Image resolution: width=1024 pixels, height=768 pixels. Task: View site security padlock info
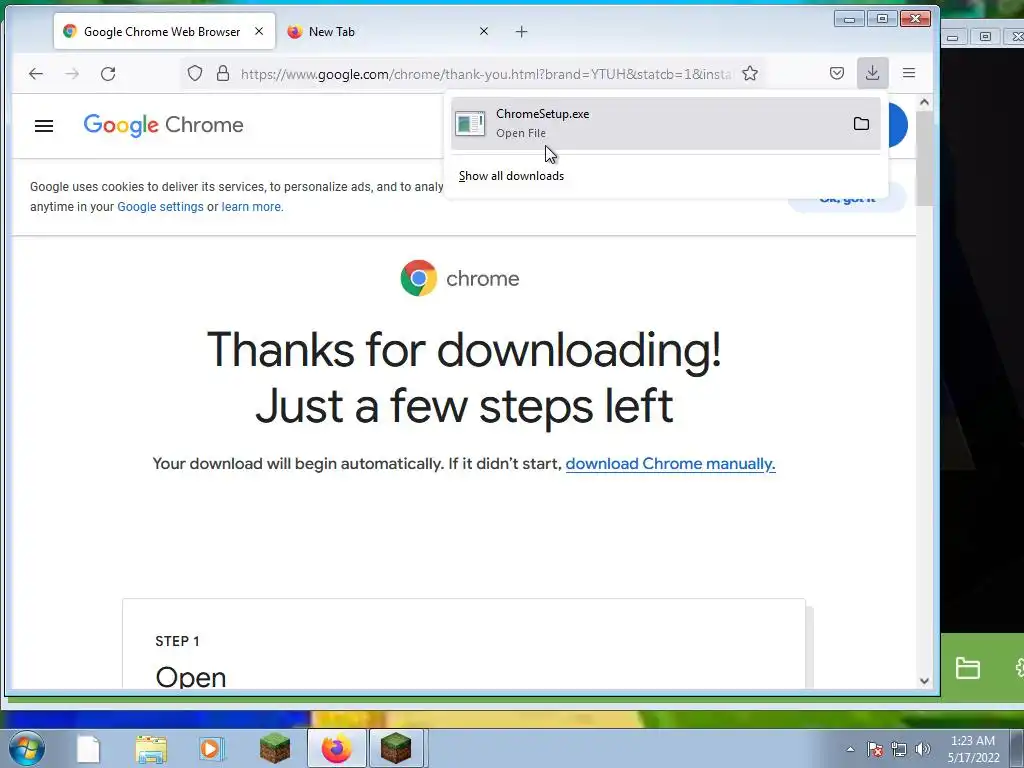click(223, 73)
